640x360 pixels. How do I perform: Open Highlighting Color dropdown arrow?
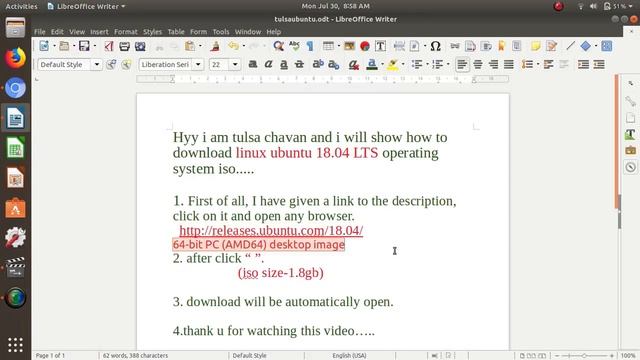tap(403, 64)
